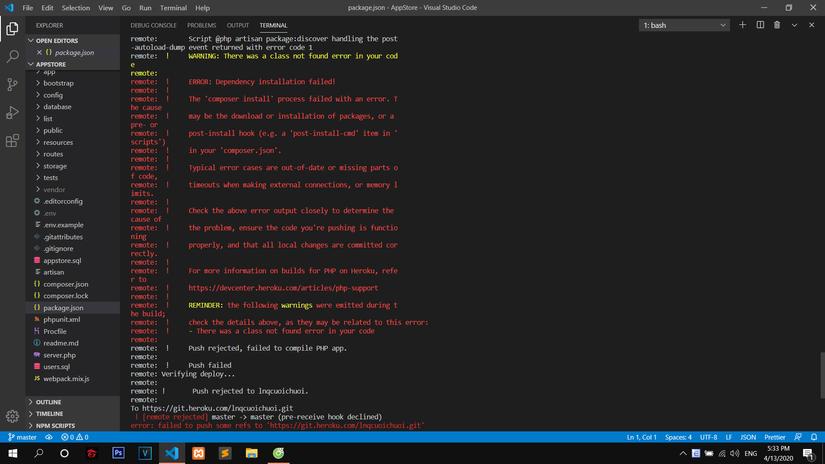Viewport: 825px width, 464px height.
Task: Select the Terminal tab
Action: point(273,25)
